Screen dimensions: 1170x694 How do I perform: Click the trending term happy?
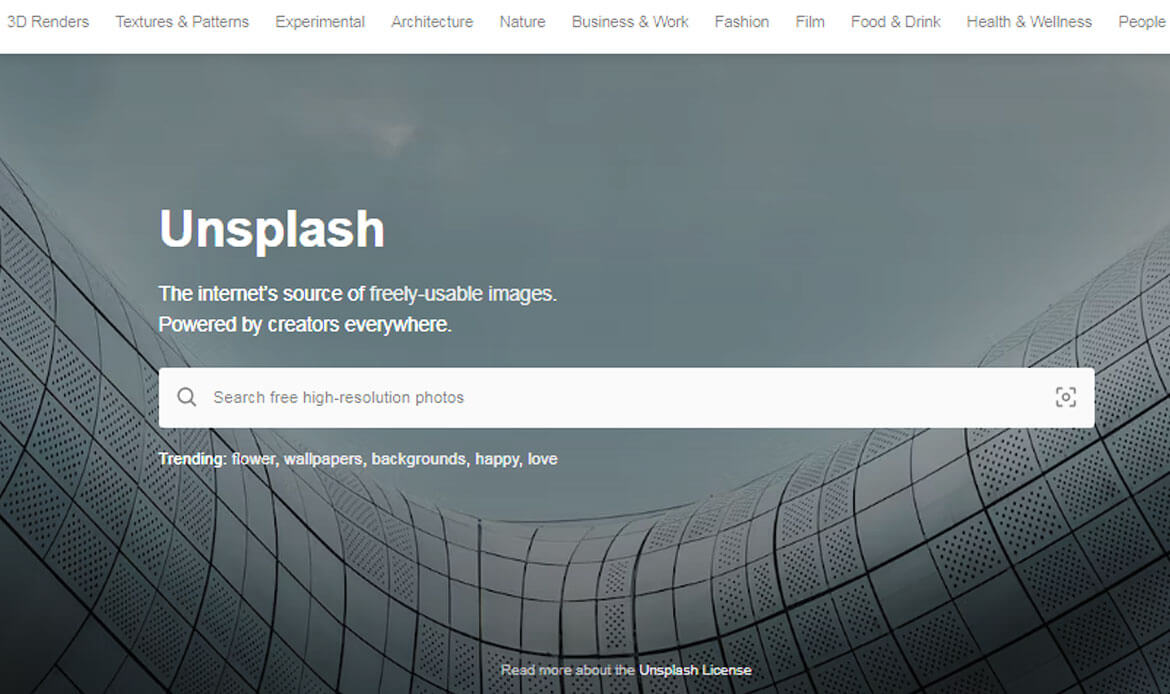pyautogui.click(x=498, y=459)
